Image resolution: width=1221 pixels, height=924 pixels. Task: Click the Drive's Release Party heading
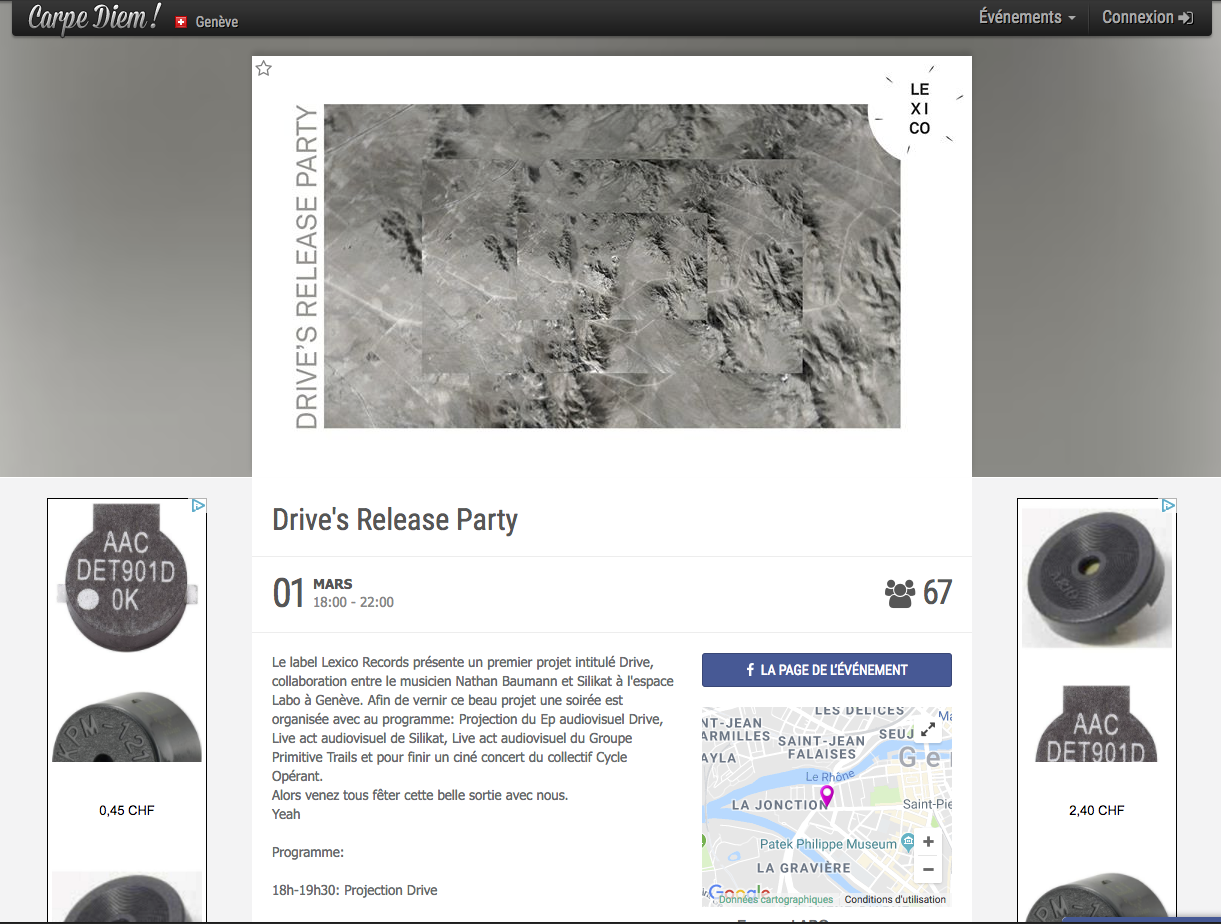pyautogui.click(x=395, y=520)
